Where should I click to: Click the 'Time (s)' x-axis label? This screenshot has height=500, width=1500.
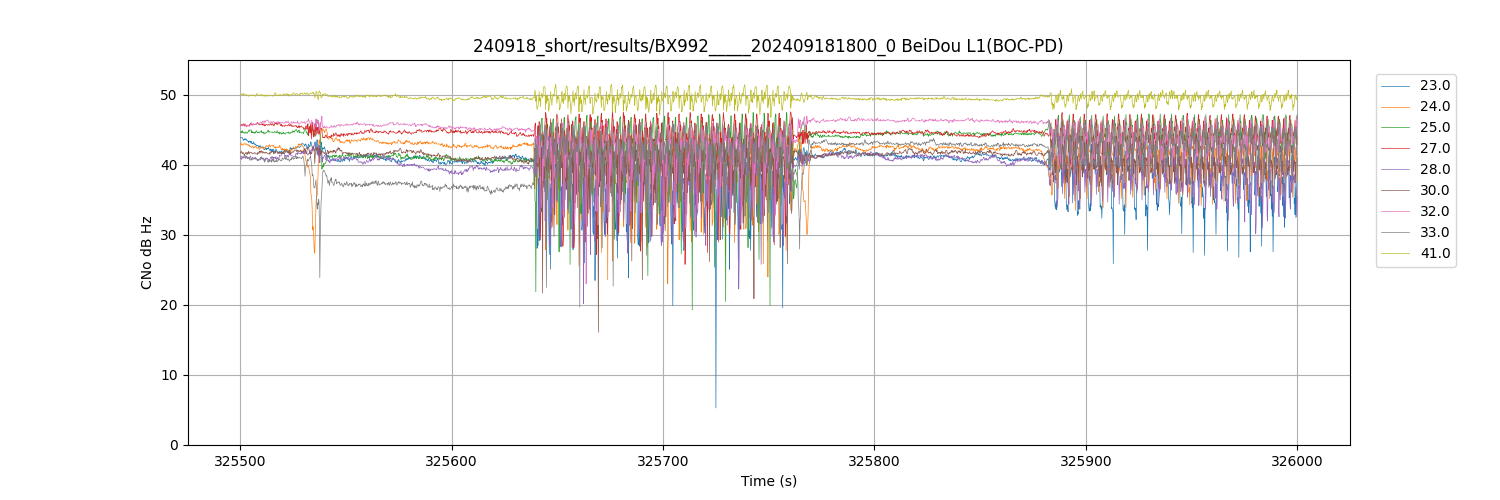tap(768, 481)
